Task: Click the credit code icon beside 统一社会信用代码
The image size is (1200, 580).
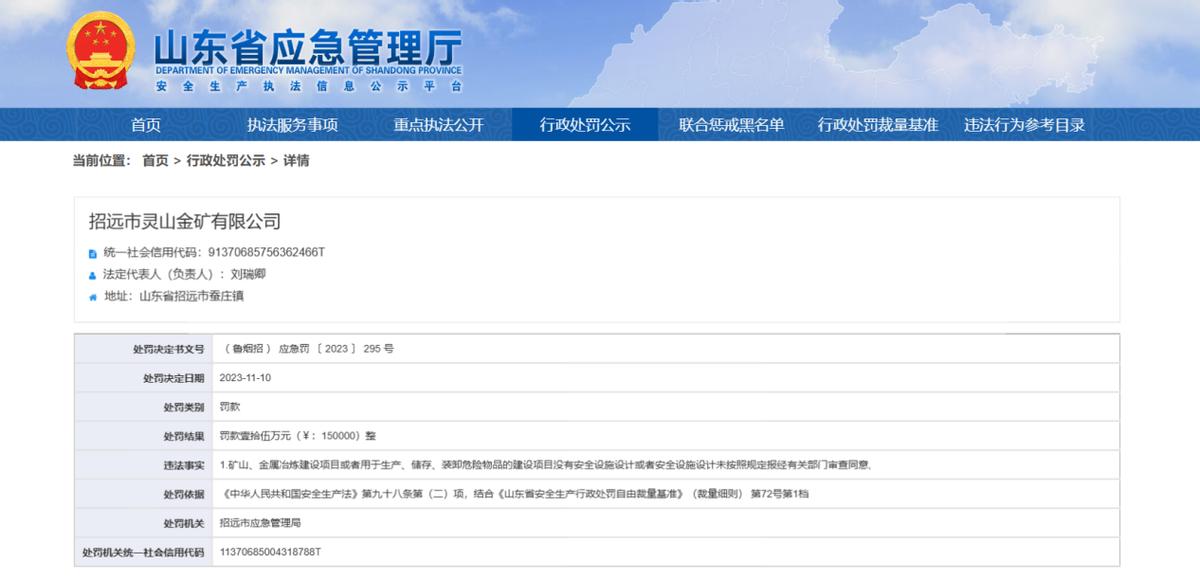Action: [x=93, y=253]
